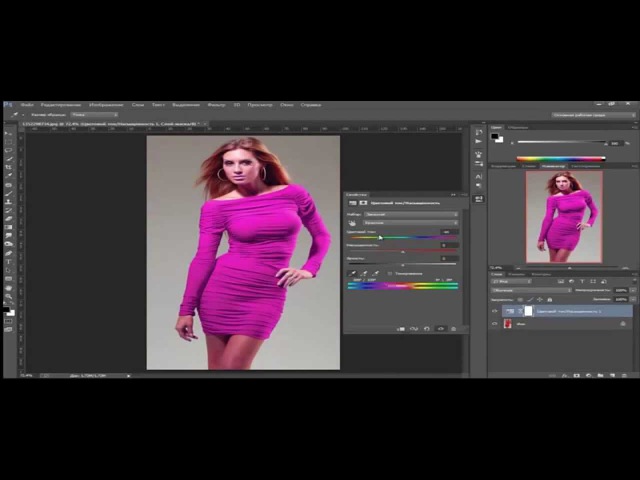
Task: Enable the Colorize checkbox
Action: coord(389,273)
